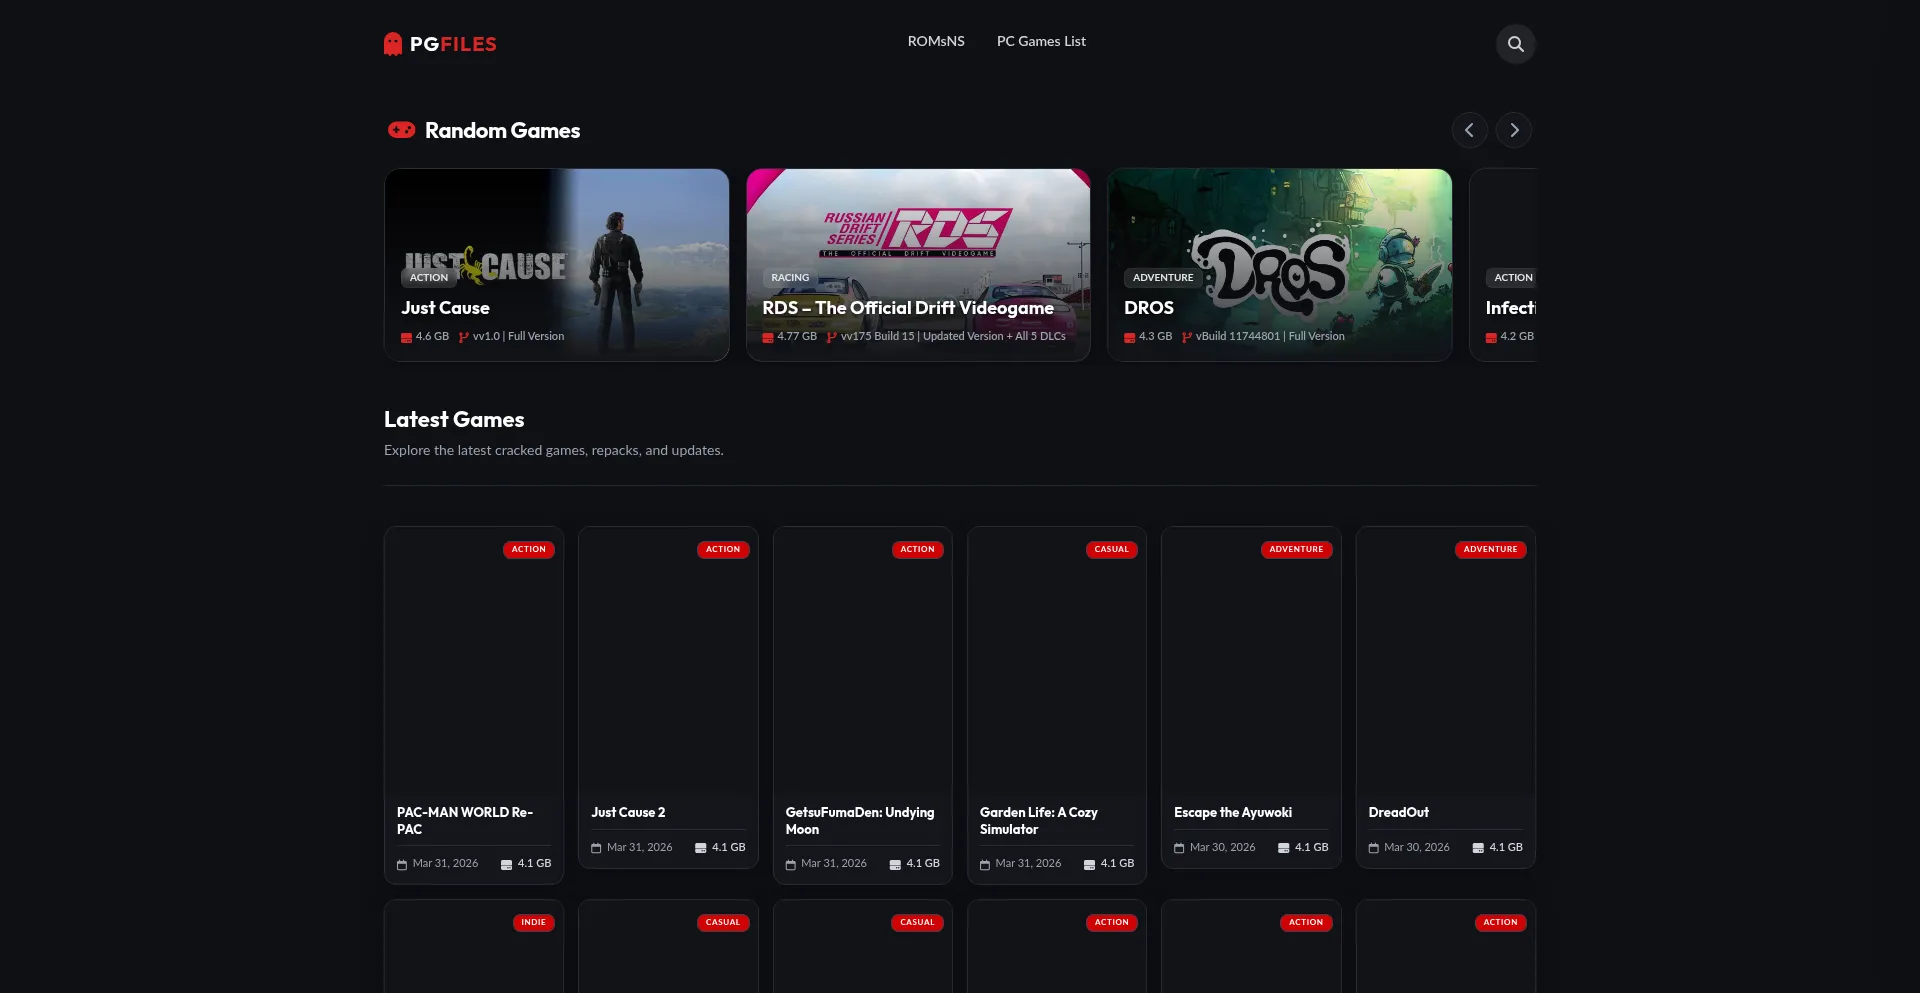
Task: Show next random games with right chevron
Action: tap(1514, 130)
